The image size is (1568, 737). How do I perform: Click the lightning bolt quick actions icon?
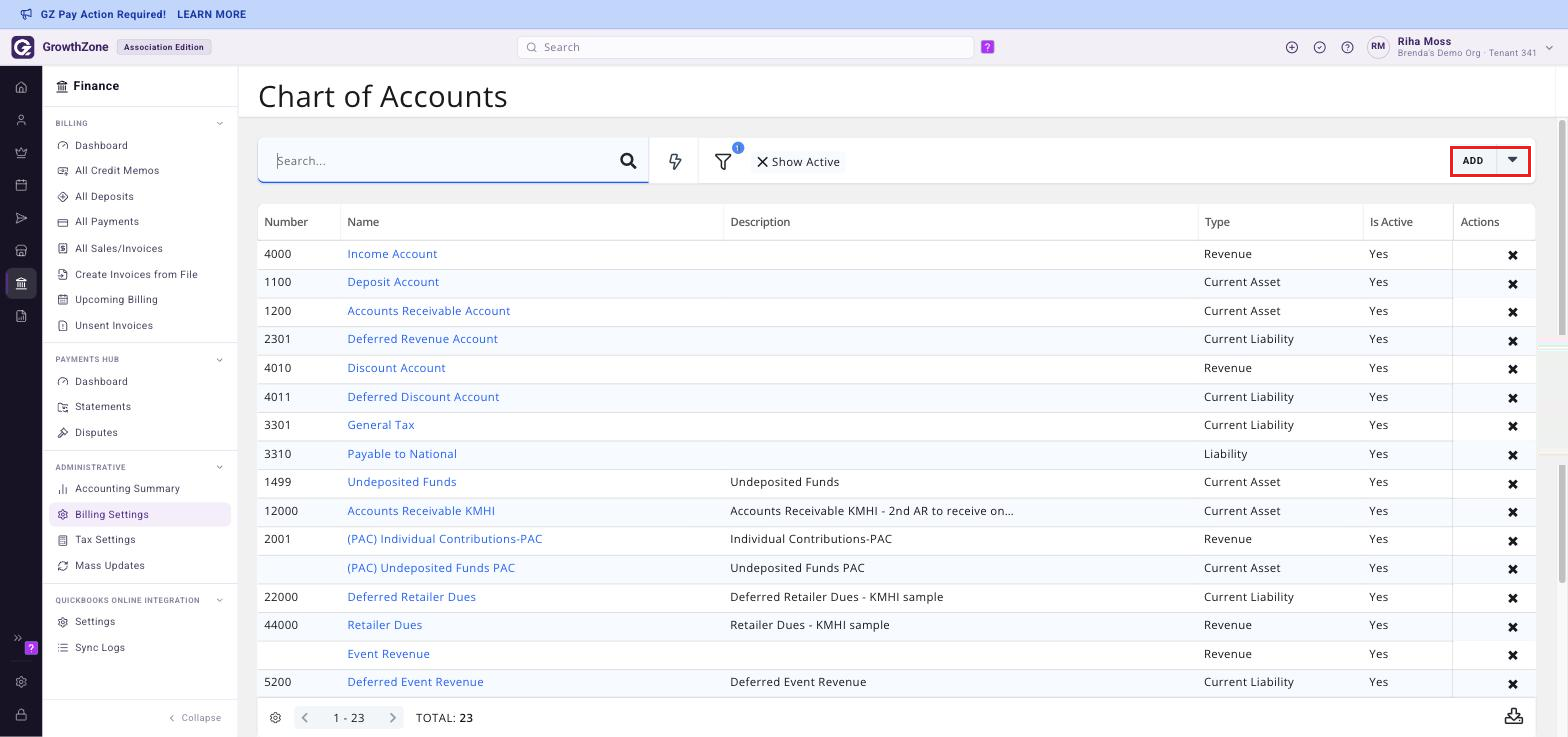click(675, 161)
